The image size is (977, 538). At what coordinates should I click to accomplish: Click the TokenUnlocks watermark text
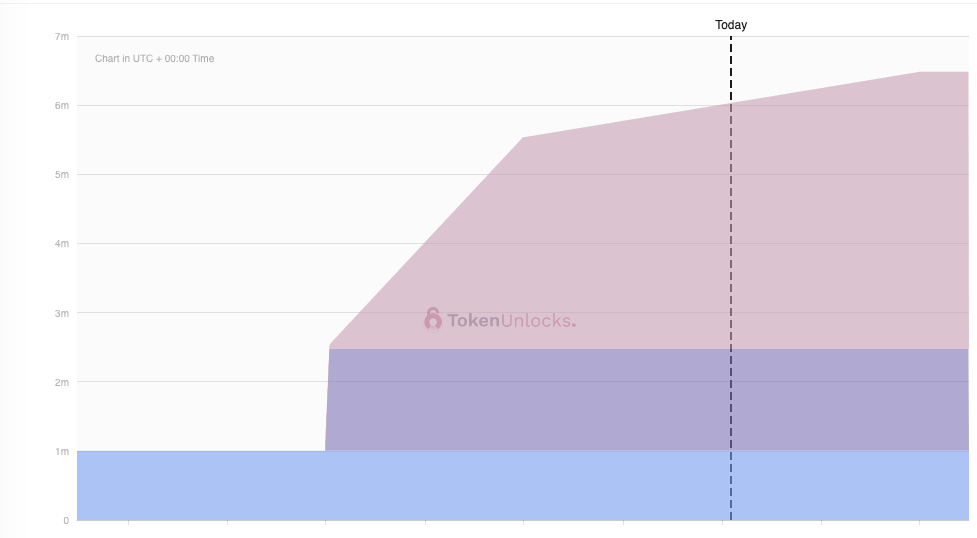511,321
